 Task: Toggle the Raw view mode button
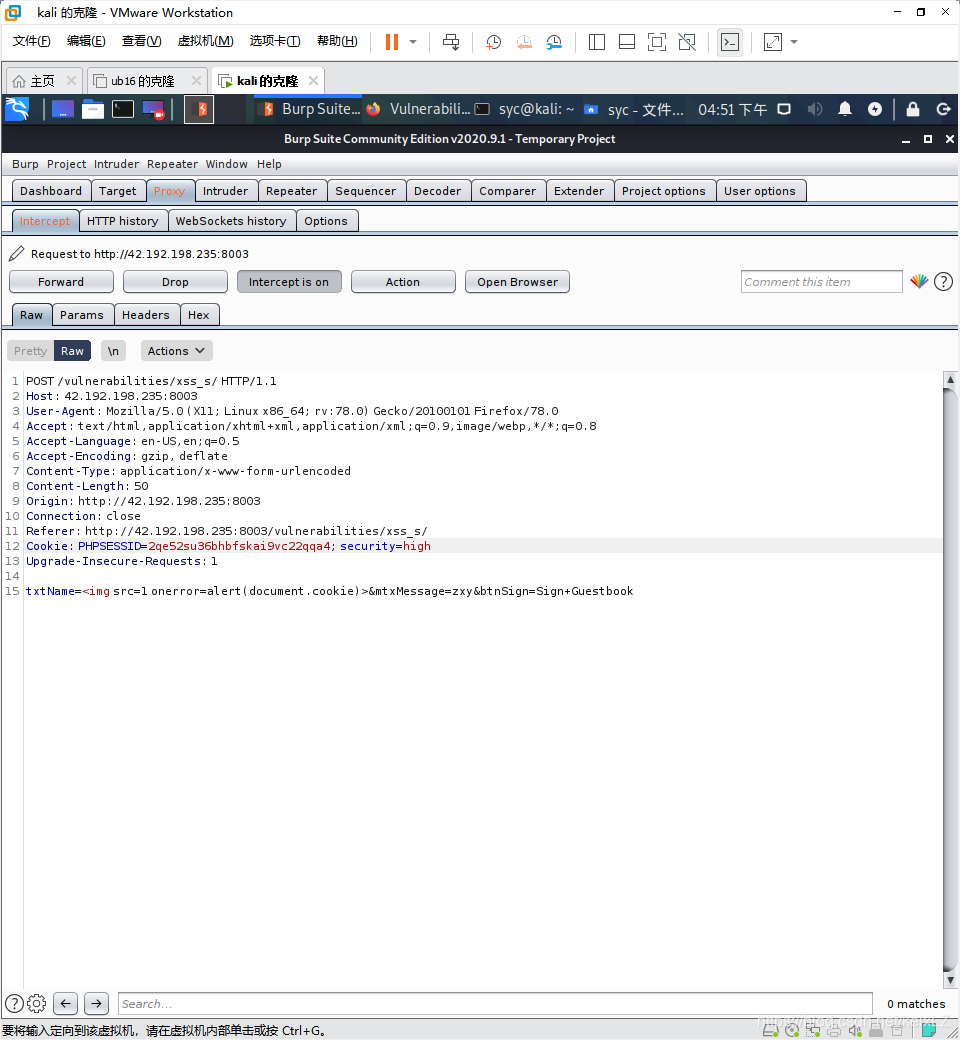pyautogui.click(x=72, y=351)
